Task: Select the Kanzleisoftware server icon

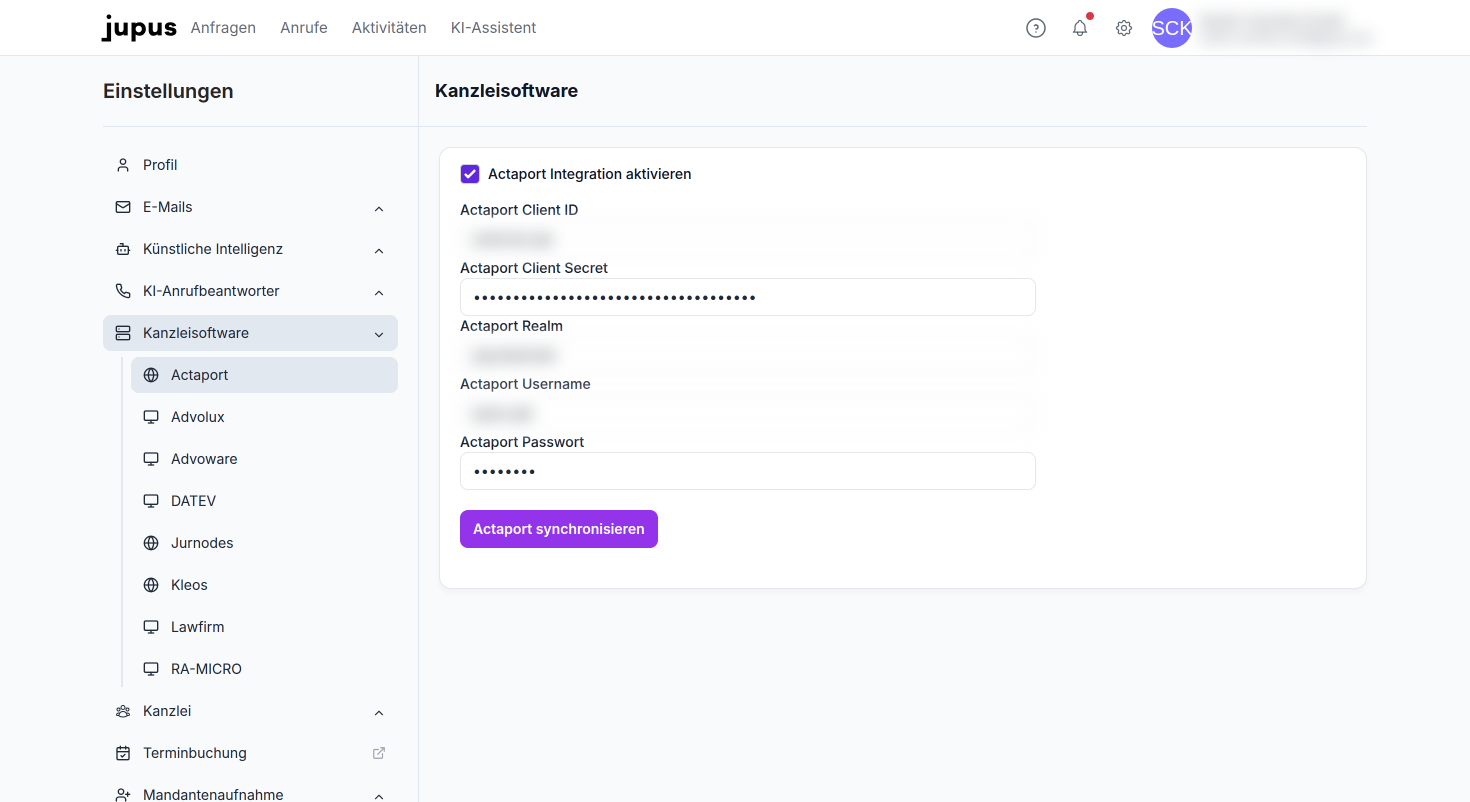Action: (x=123, y=333)
